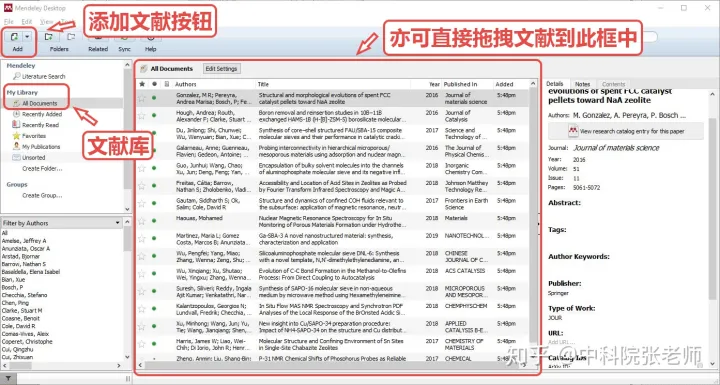Click the create new folder icon
Viewport: 720px width, 385px height.
[49, 37]
